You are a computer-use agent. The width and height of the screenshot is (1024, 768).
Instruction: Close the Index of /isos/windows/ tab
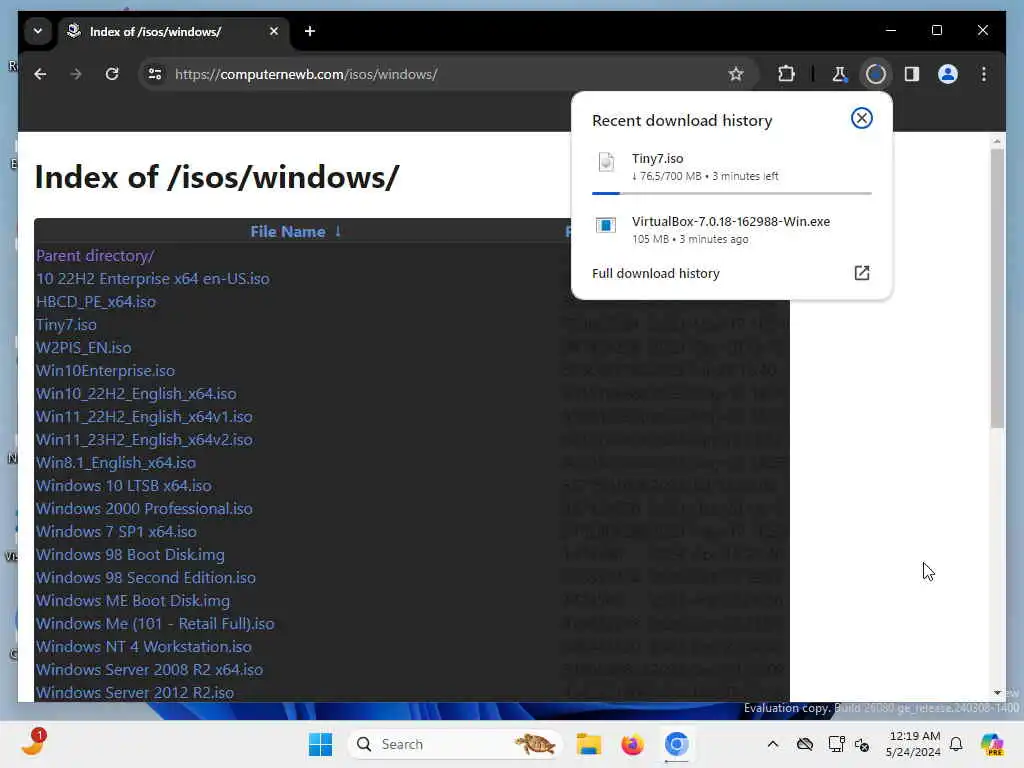click(x=274, y=31)
